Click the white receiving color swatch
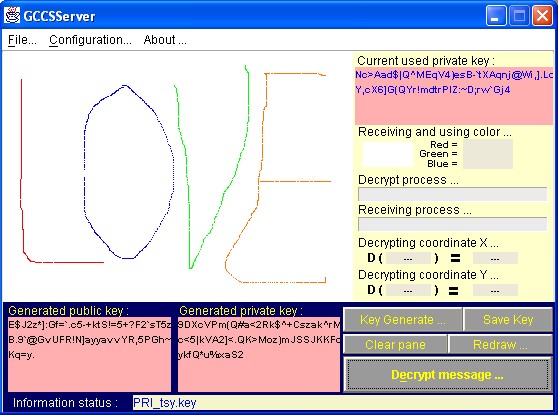This screenshot has width=558, height=415. tap(388, 154)
